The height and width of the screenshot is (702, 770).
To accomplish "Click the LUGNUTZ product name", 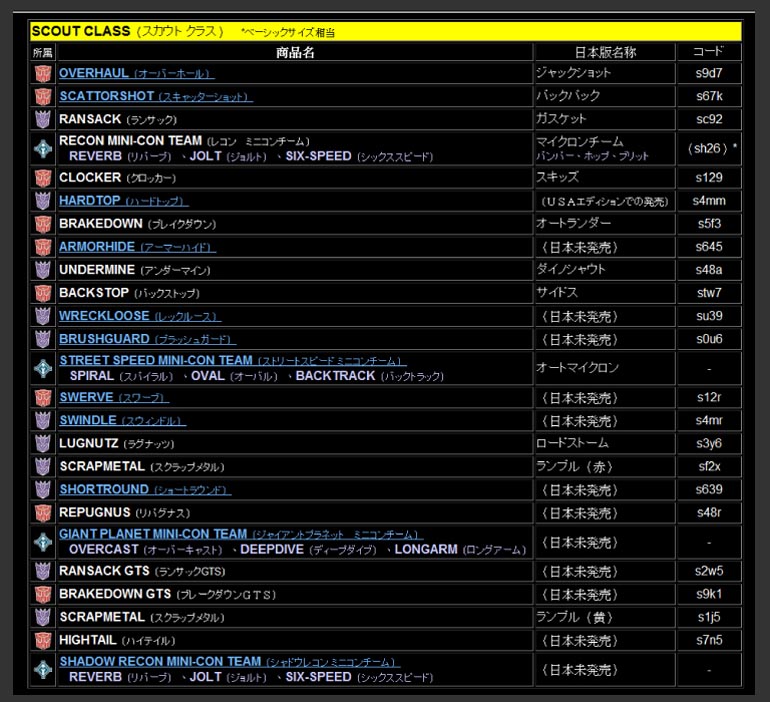I will [x=117, y=444].
